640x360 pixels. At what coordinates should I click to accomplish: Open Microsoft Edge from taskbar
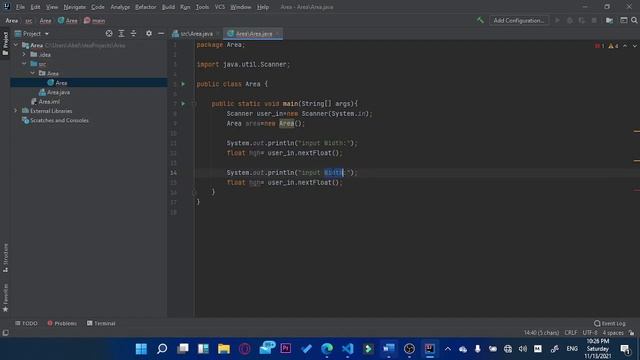[x=327, y=349]
